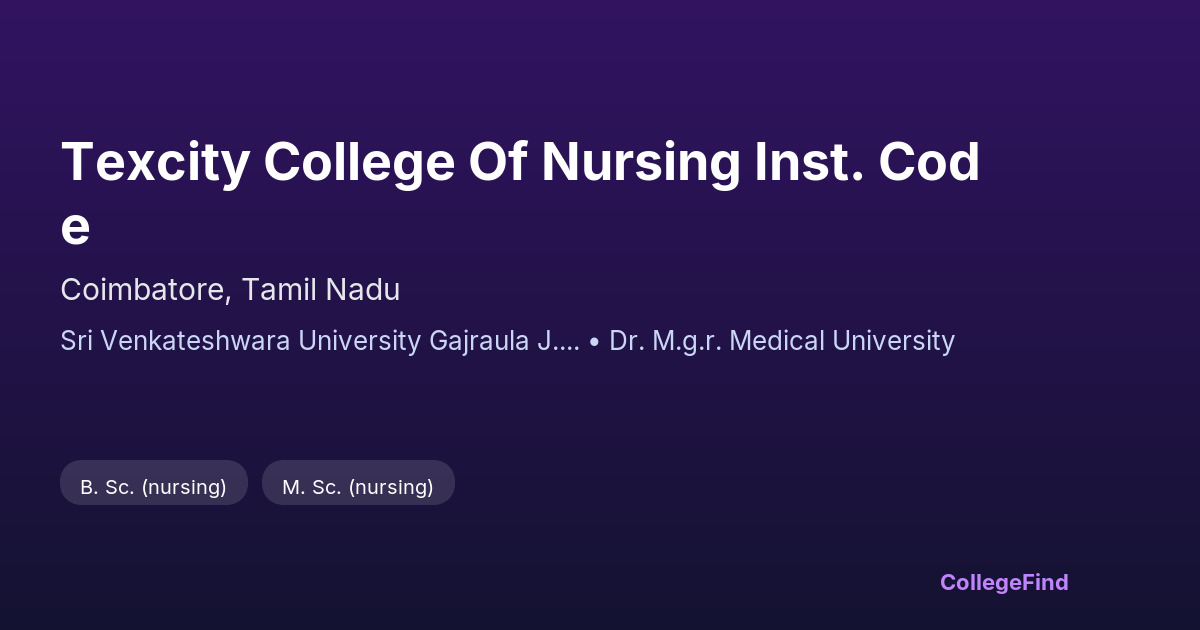Click the word "College" in the heading
This screenshot has width=1200, height=630.
pos(359,164)
